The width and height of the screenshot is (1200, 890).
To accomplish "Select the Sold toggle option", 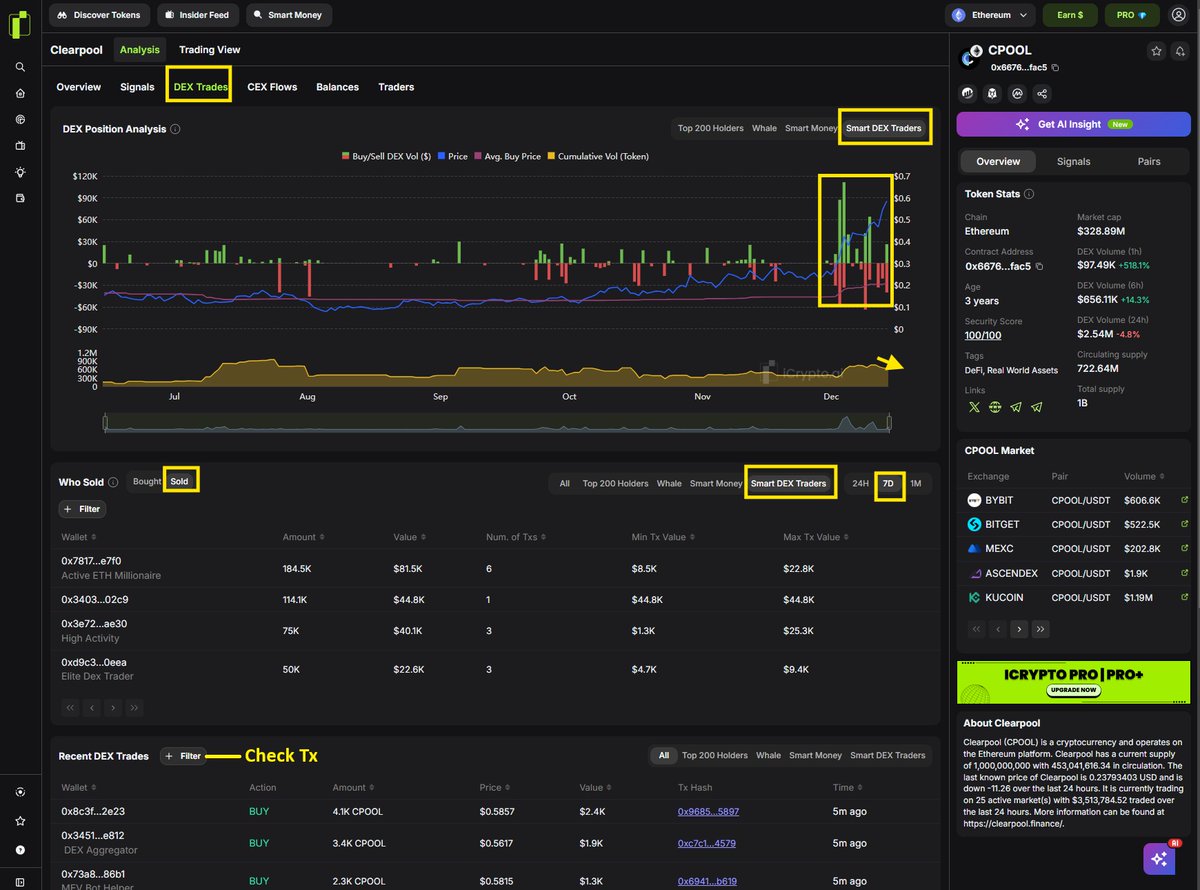I will click(179, 481).
